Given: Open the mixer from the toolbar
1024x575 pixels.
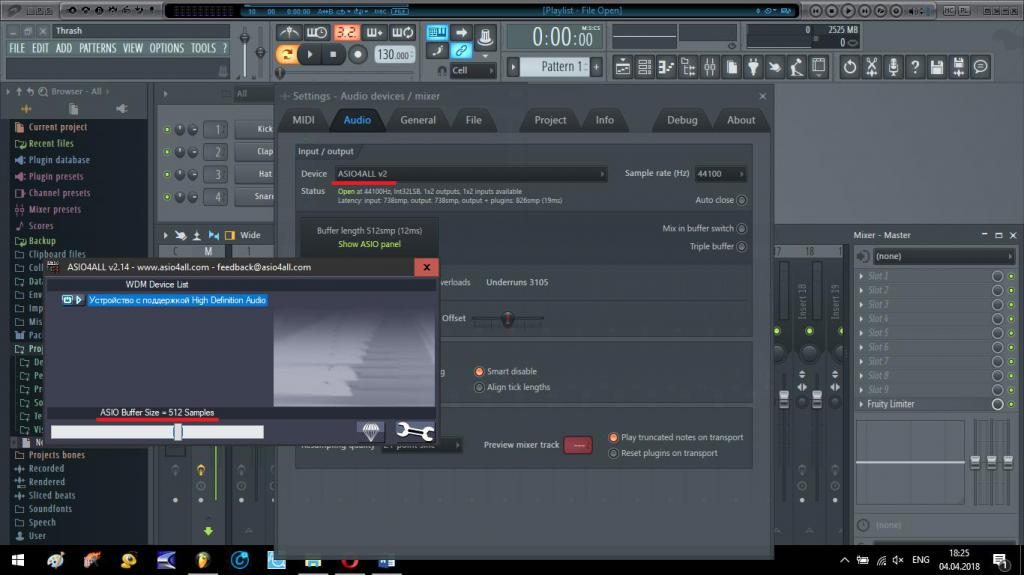Looking at the screenshot, I should pyautogui.click(x=709, y=67).
